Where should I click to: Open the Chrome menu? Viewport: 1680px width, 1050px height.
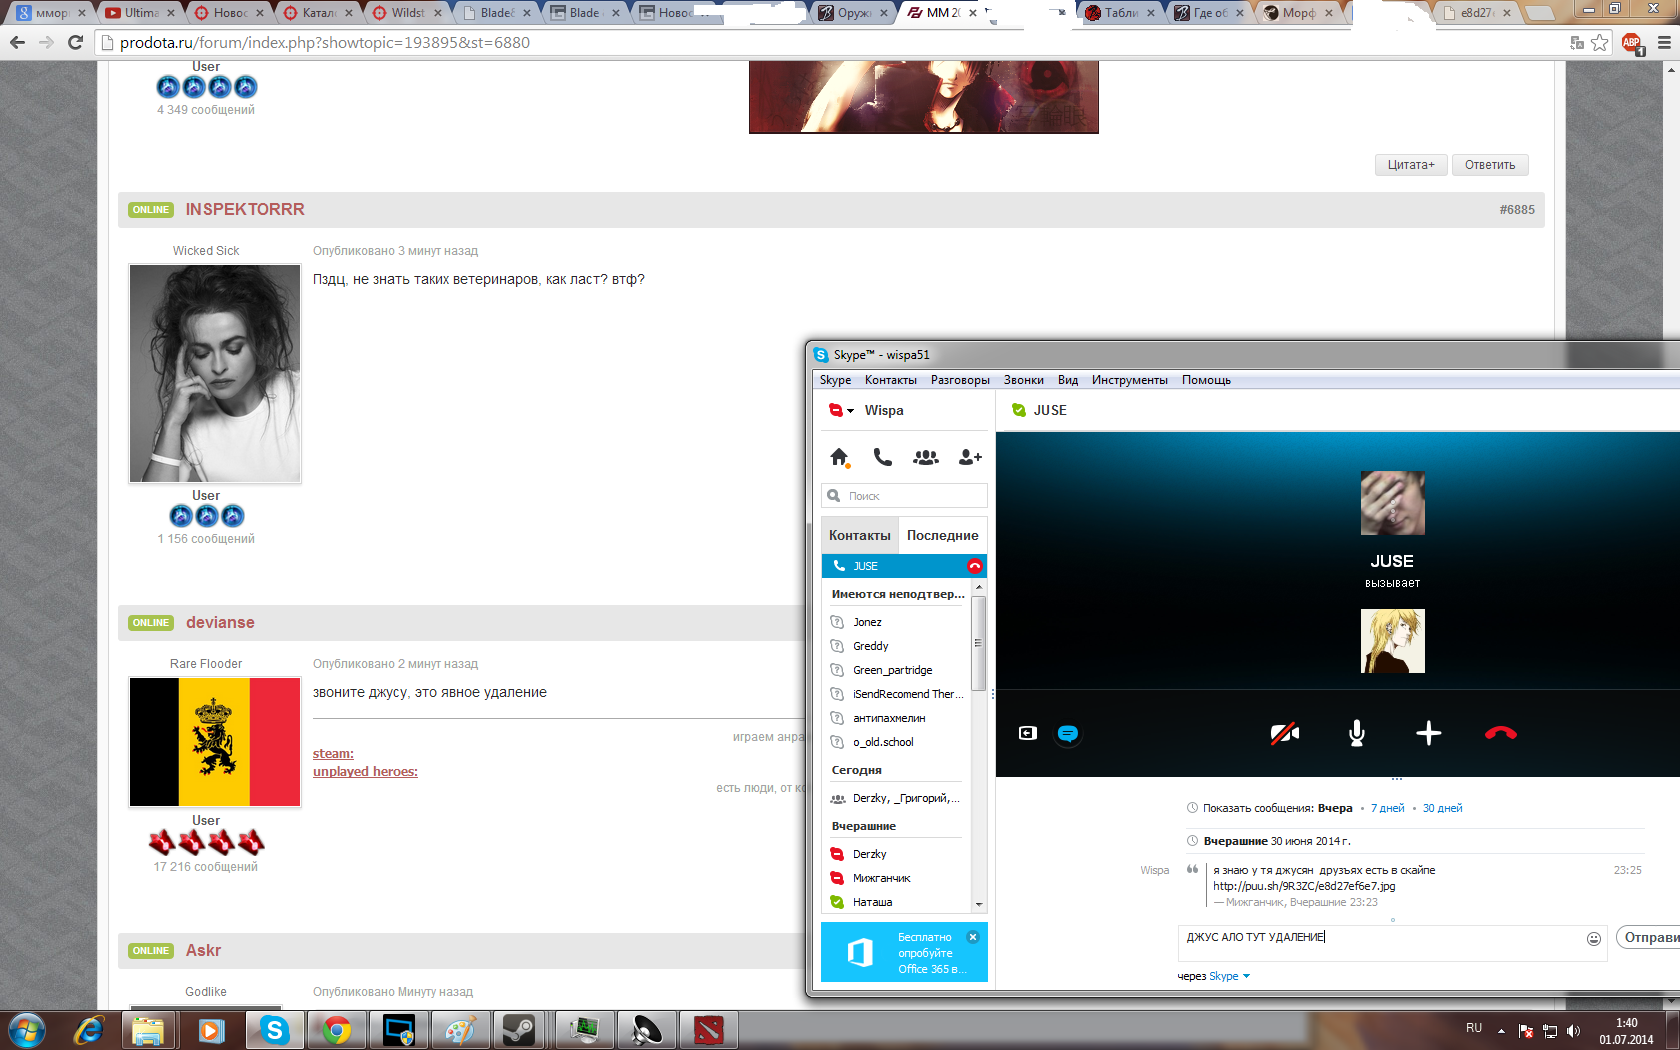1664,42
